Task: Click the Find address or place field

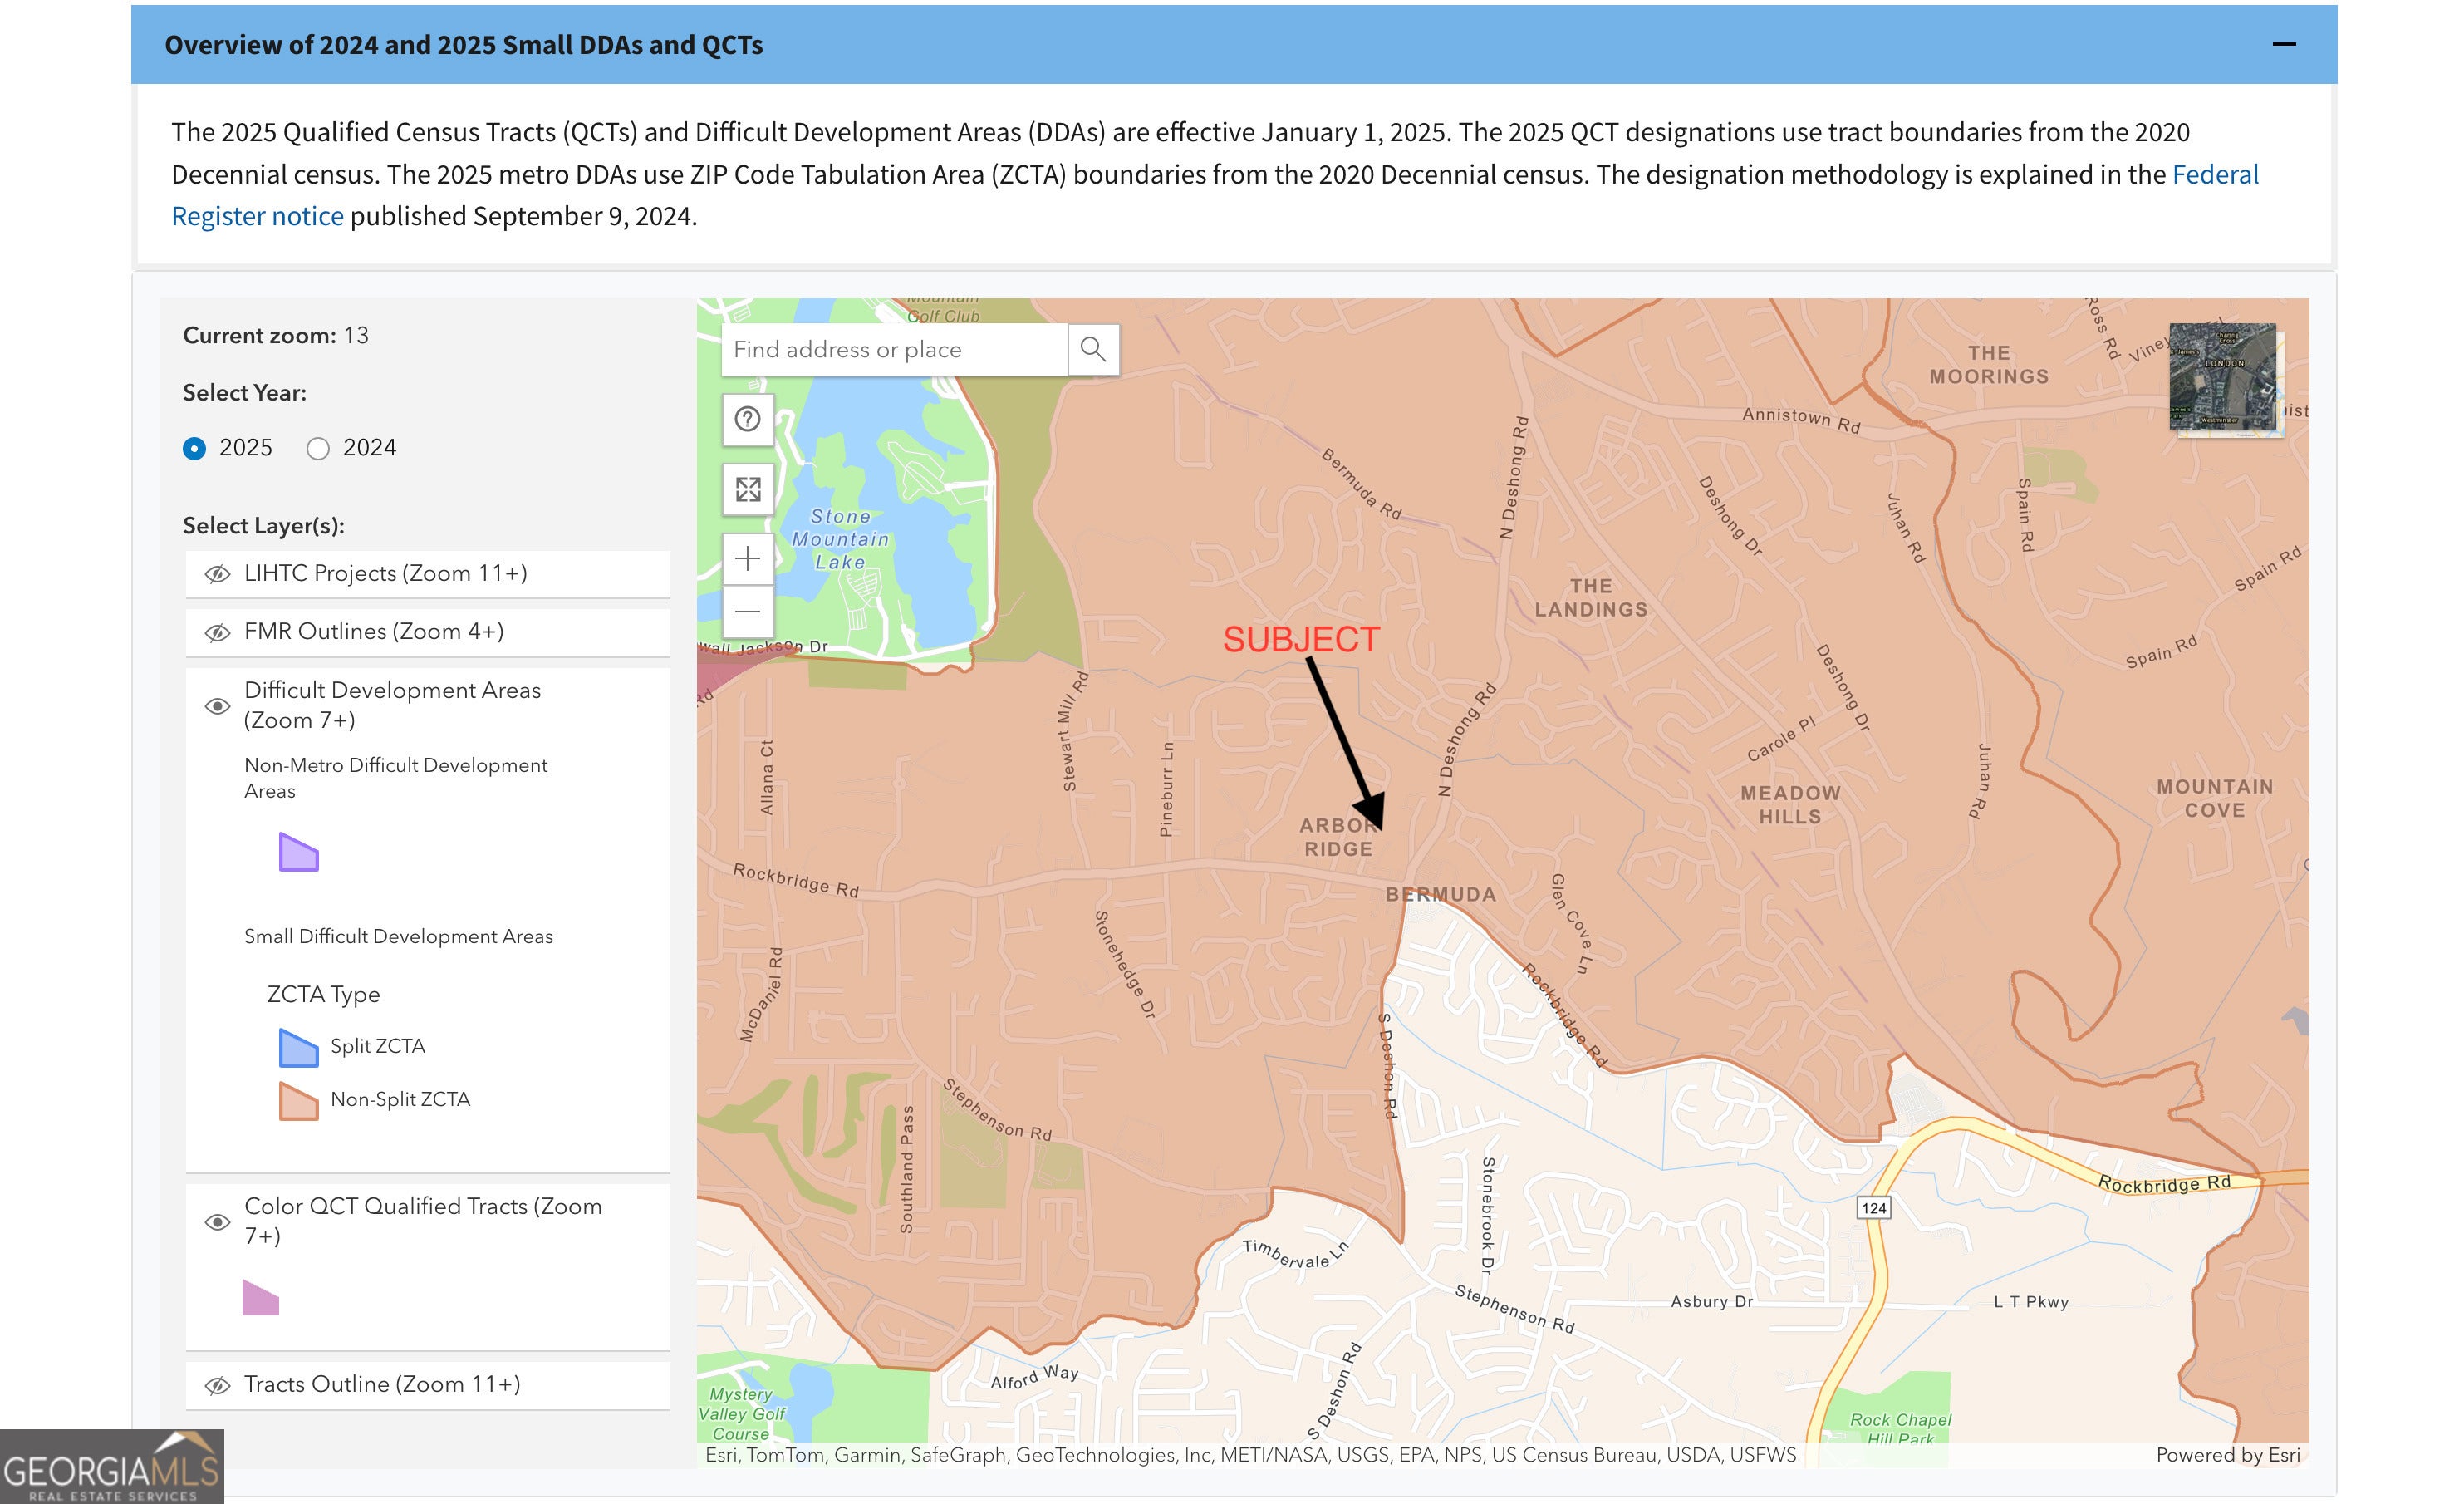Action: point(894,349)
